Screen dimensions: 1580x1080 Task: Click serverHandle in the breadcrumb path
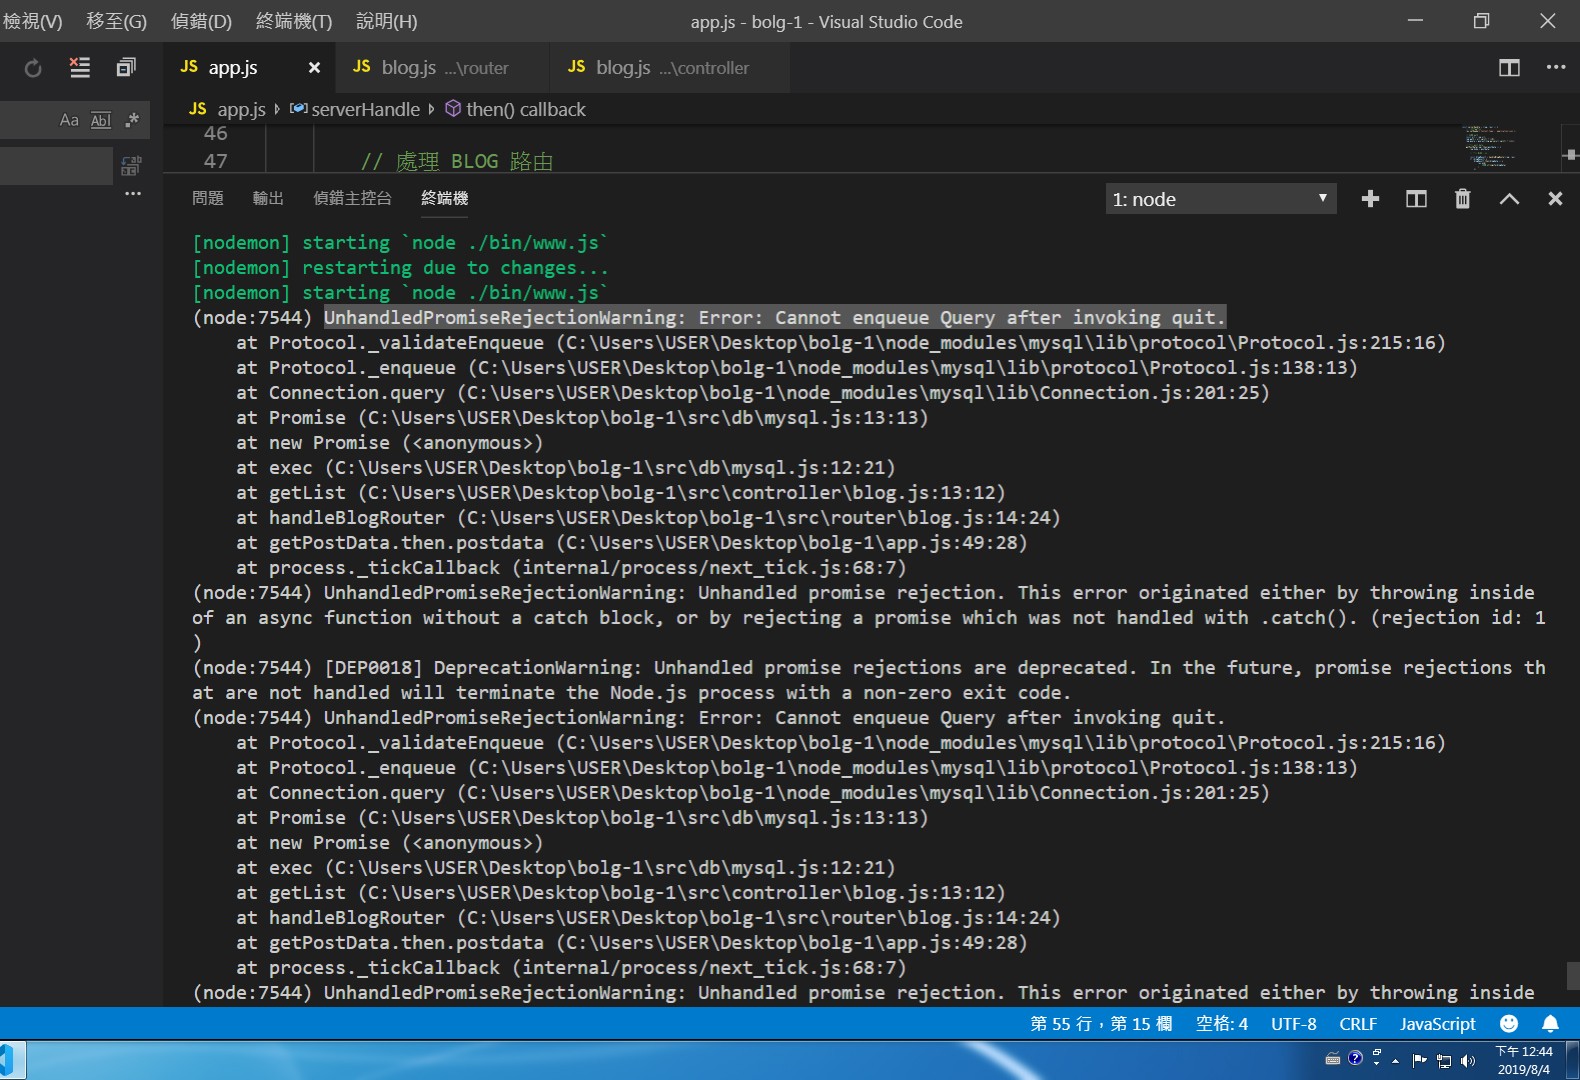tap(365, 109)
